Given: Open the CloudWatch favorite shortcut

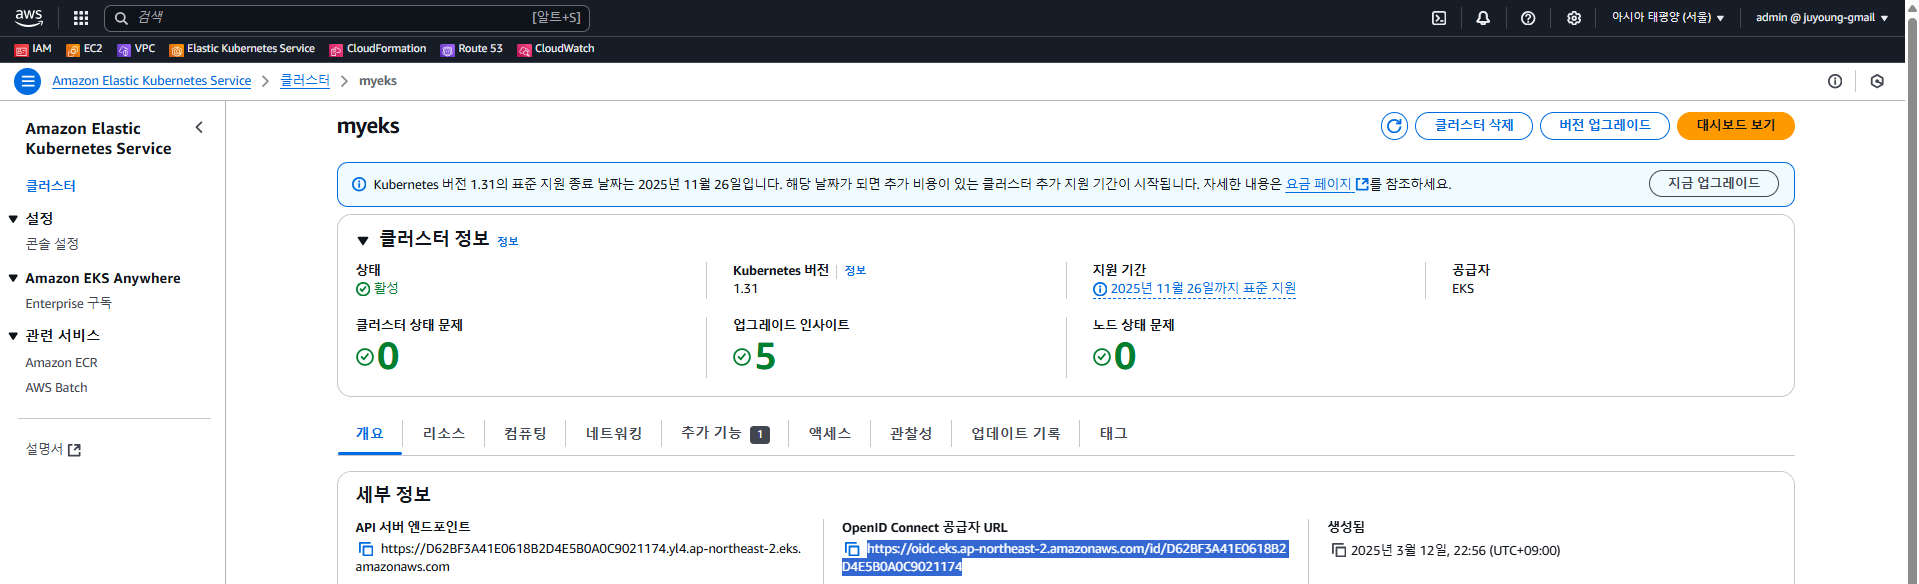Looking at the screenshot, I should 556,49.
